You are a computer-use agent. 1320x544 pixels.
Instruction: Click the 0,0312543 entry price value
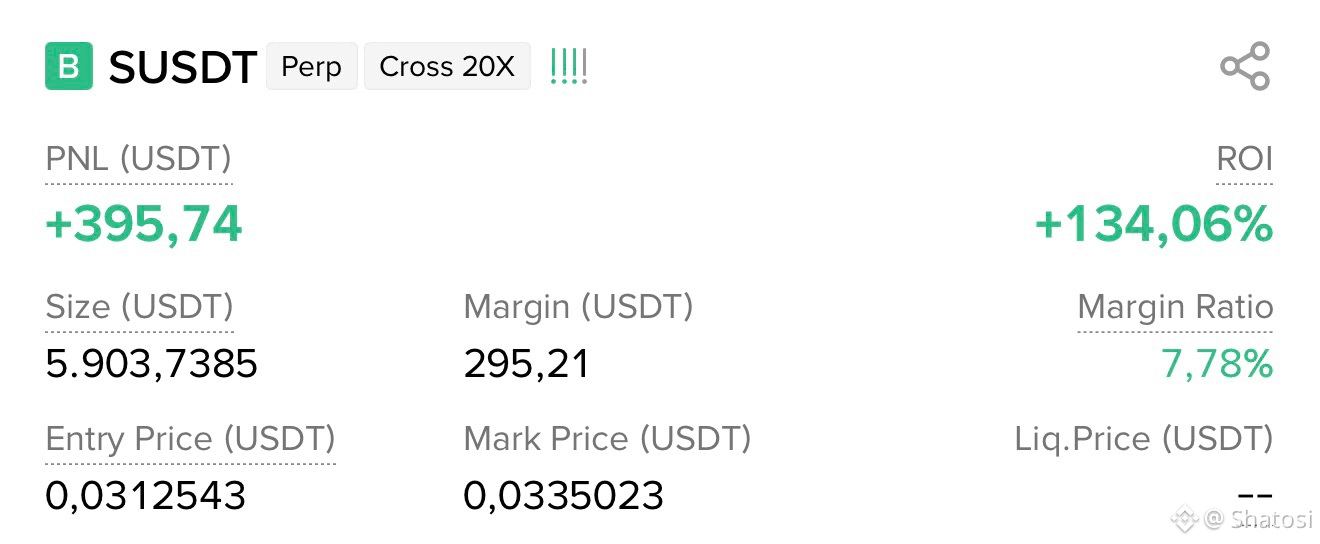click(x=146, y=496)
